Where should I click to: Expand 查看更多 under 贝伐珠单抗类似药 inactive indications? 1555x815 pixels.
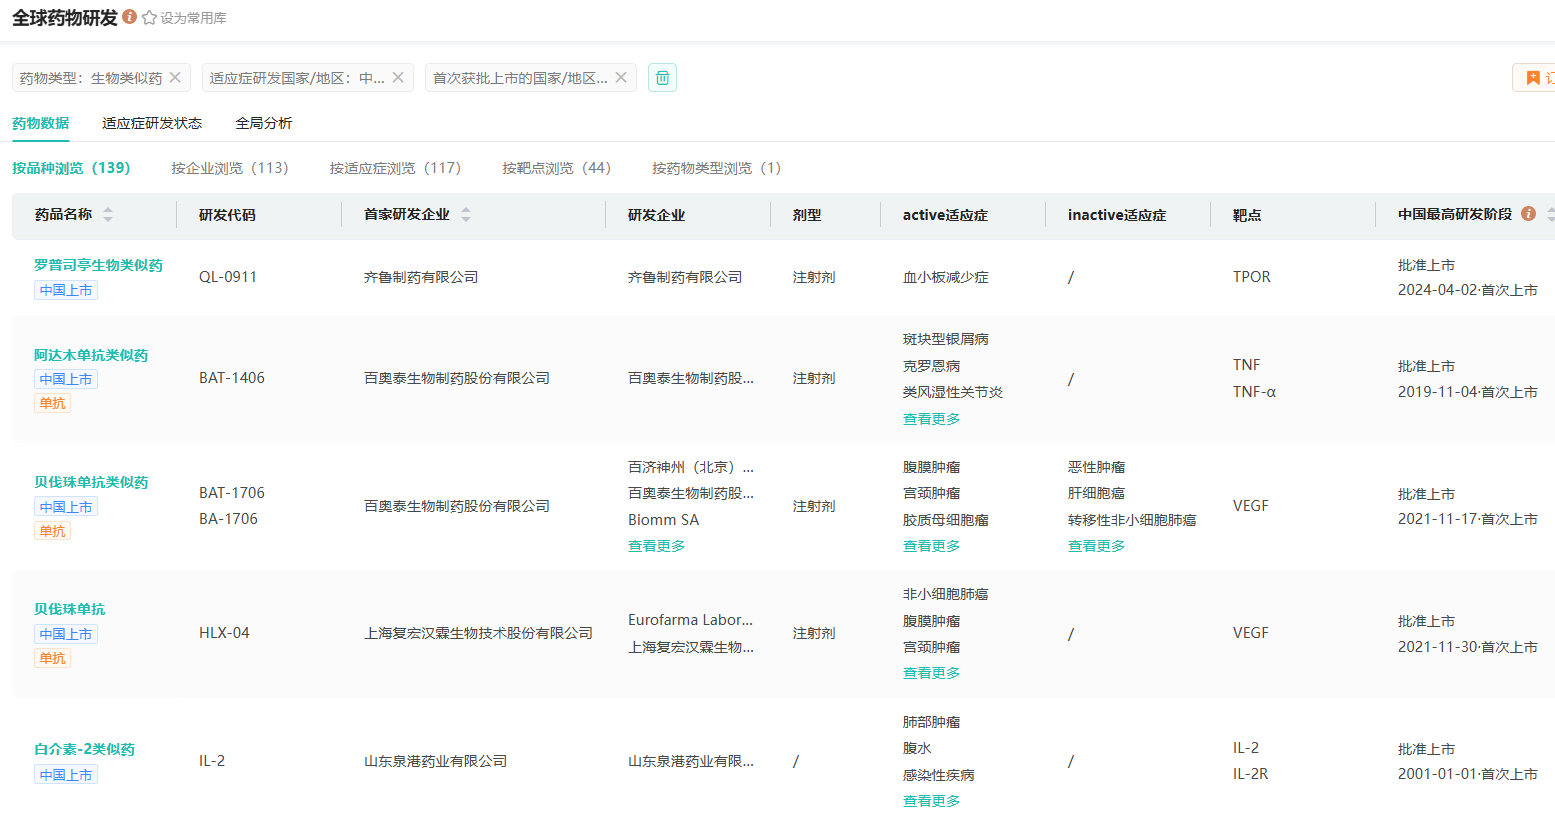(1096, 546)
